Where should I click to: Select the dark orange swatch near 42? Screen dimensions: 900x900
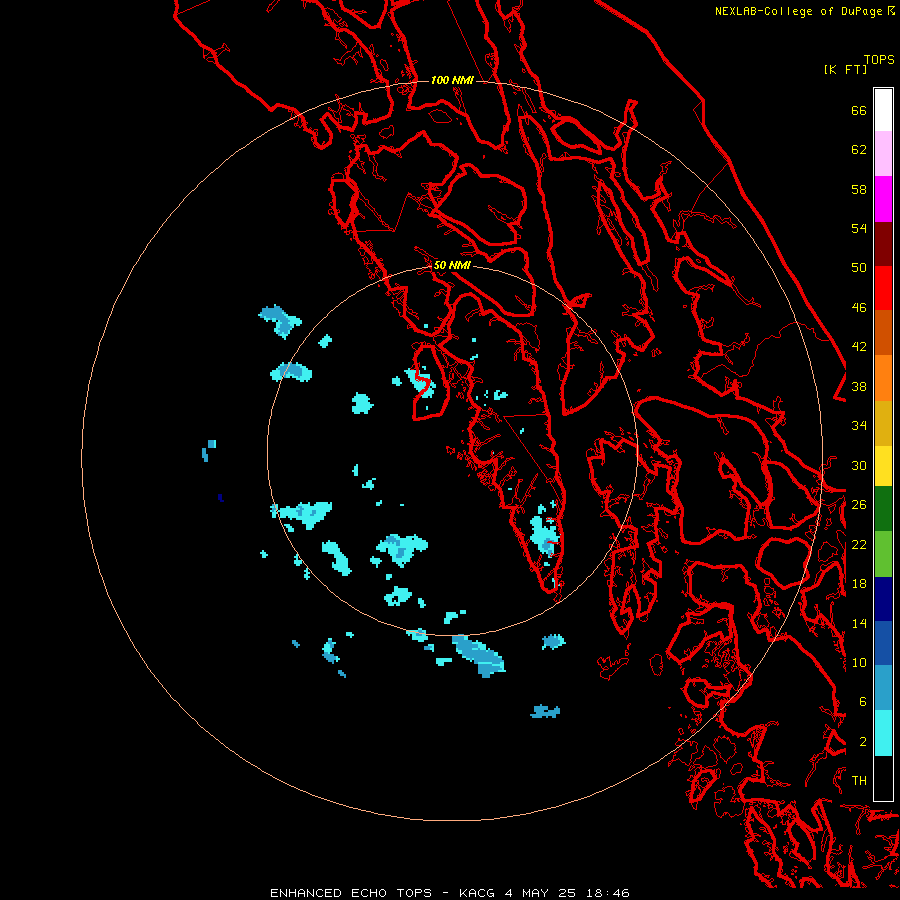(x=883, y=333)
